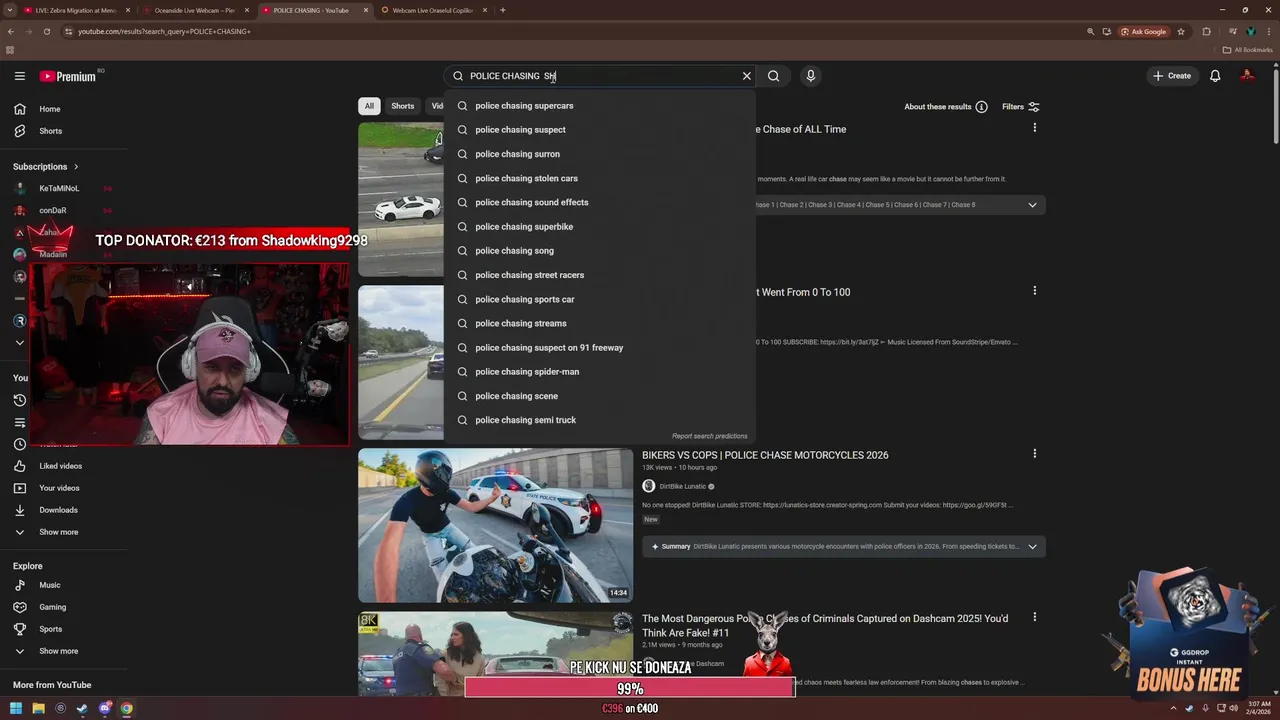The image size is (1280, 720).
Task: Switch to 'Oceanside Live Webcam' browser tab
Action: (194, 10)
